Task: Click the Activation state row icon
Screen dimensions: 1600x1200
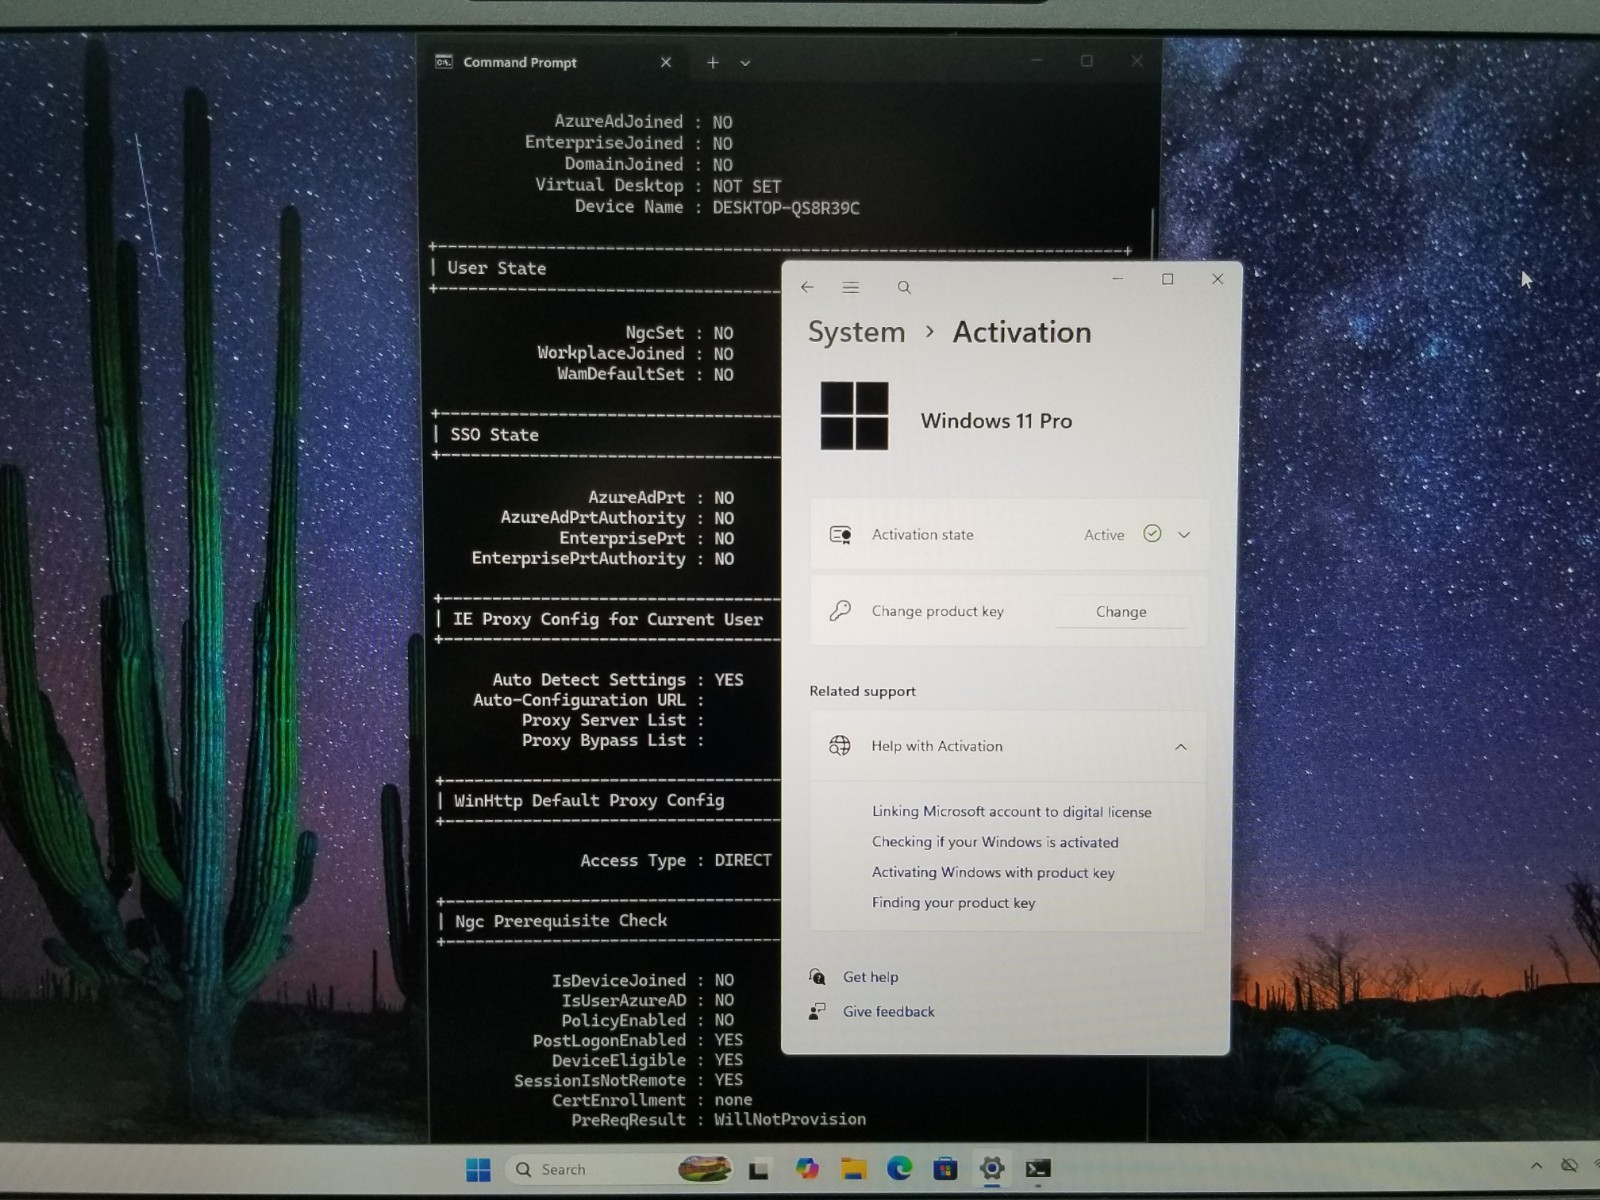Action: (840, 535)
